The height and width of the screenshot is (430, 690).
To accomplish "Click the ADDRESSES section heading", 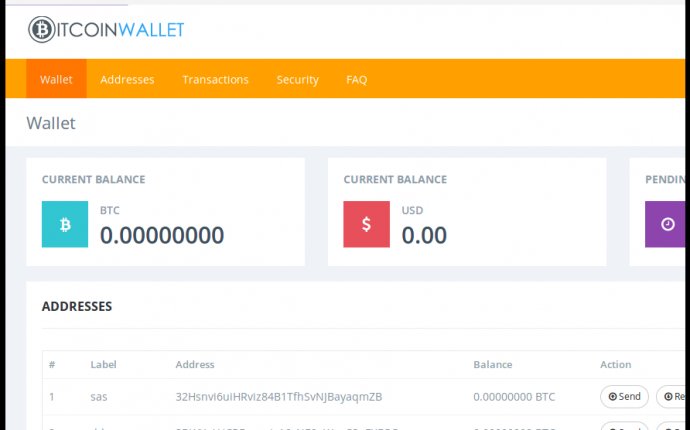I will [x=77, y=306].
